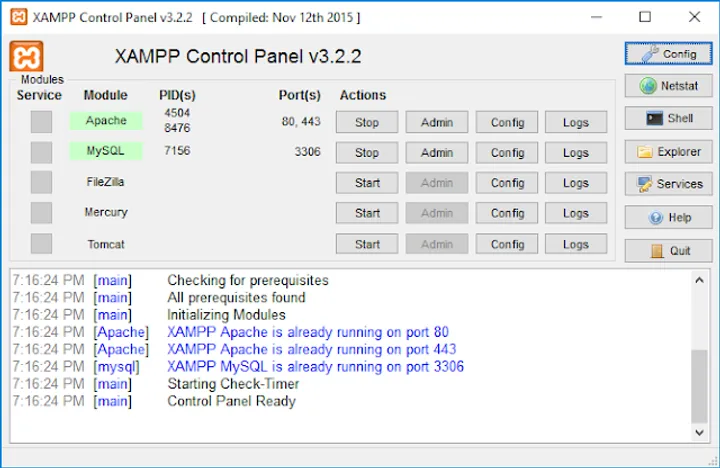This screenshot has height=468, width=720.
Task: Click the FileZilla module label
Action: pyautogui.click(x=105, y=182)
